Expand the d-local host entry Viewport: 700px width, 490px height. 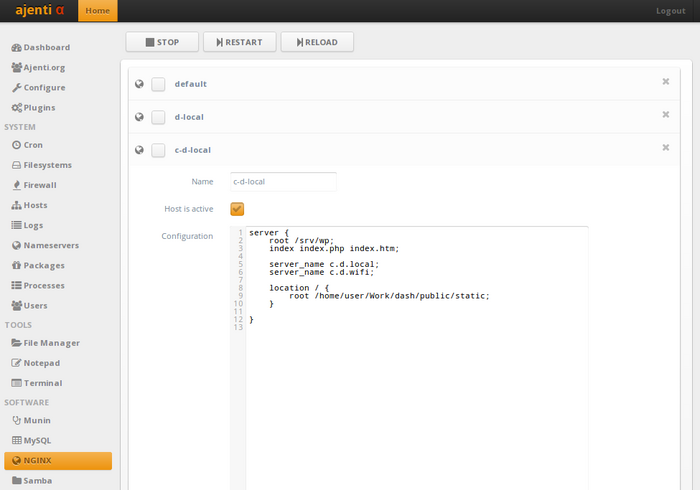[189, 117]
